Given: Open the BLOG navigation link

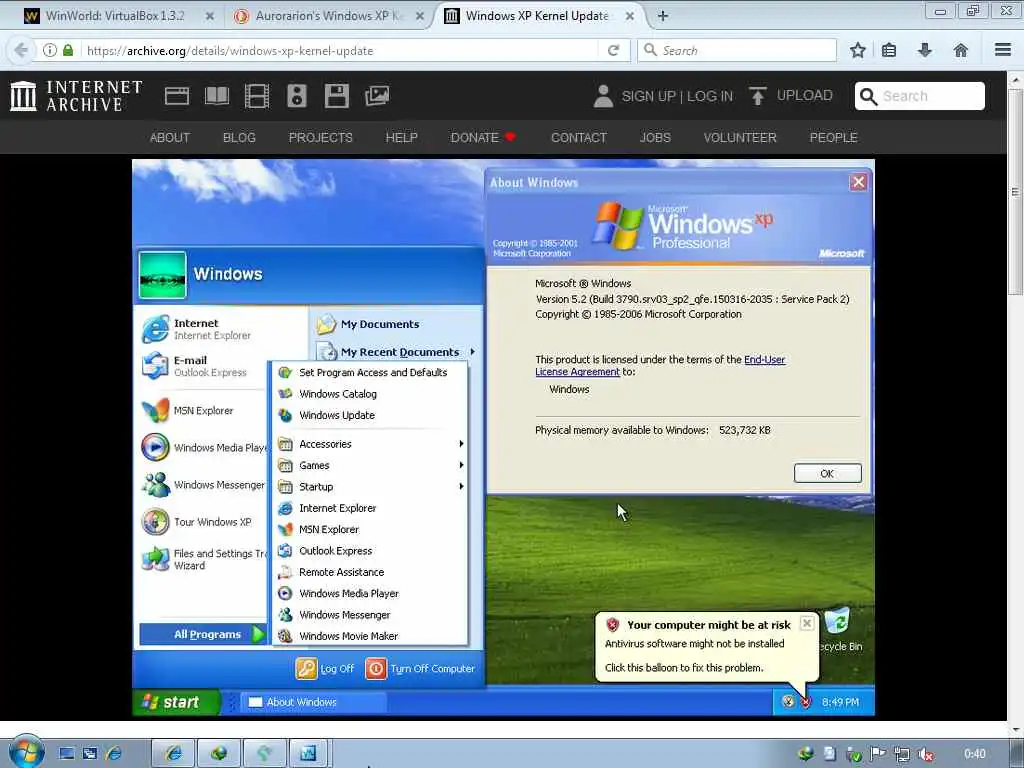Looking at the screenshot, I should click(x=239, y=137).
